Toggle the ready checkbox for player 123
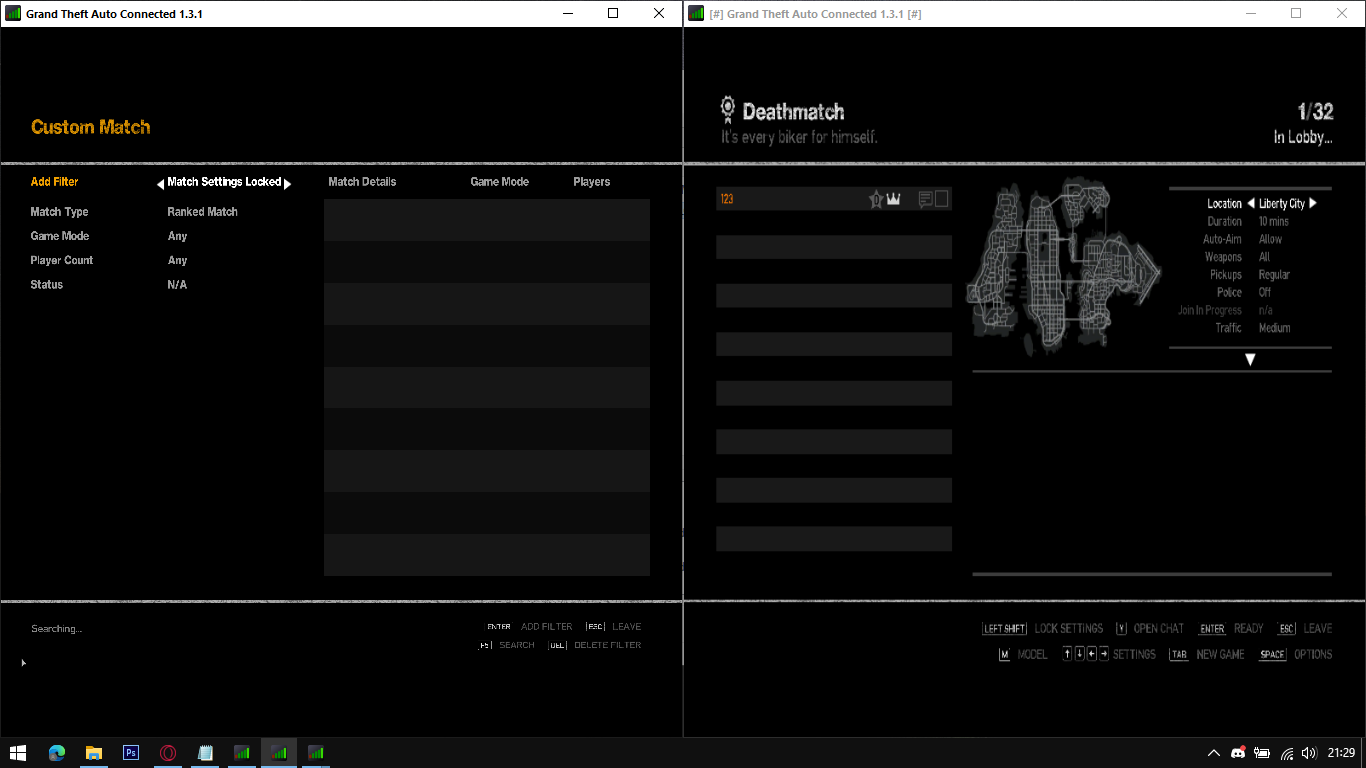The image size is (1366, 768). [x=941, y=199]
